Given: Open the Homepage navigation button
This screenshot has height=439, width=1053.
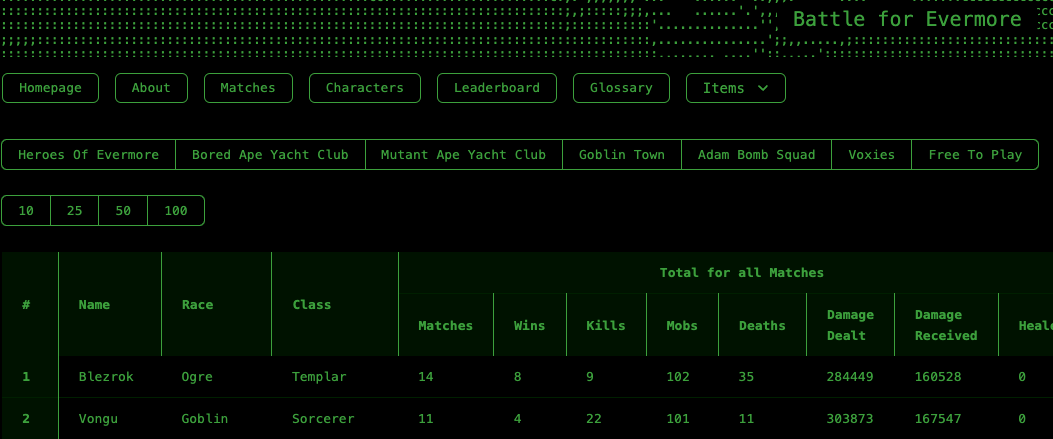Looking at the screenshot, I should 50,88.
